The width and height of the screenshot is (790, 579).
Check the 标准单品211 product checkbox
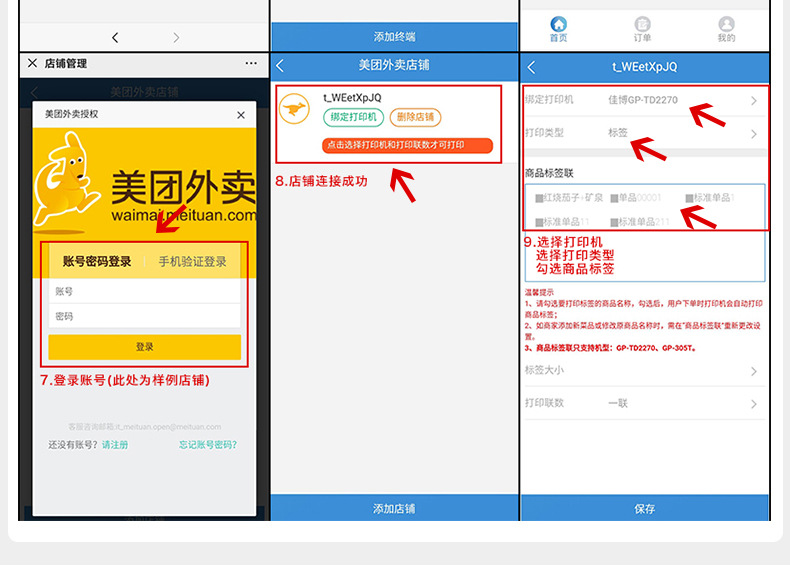tap(614, 222)
